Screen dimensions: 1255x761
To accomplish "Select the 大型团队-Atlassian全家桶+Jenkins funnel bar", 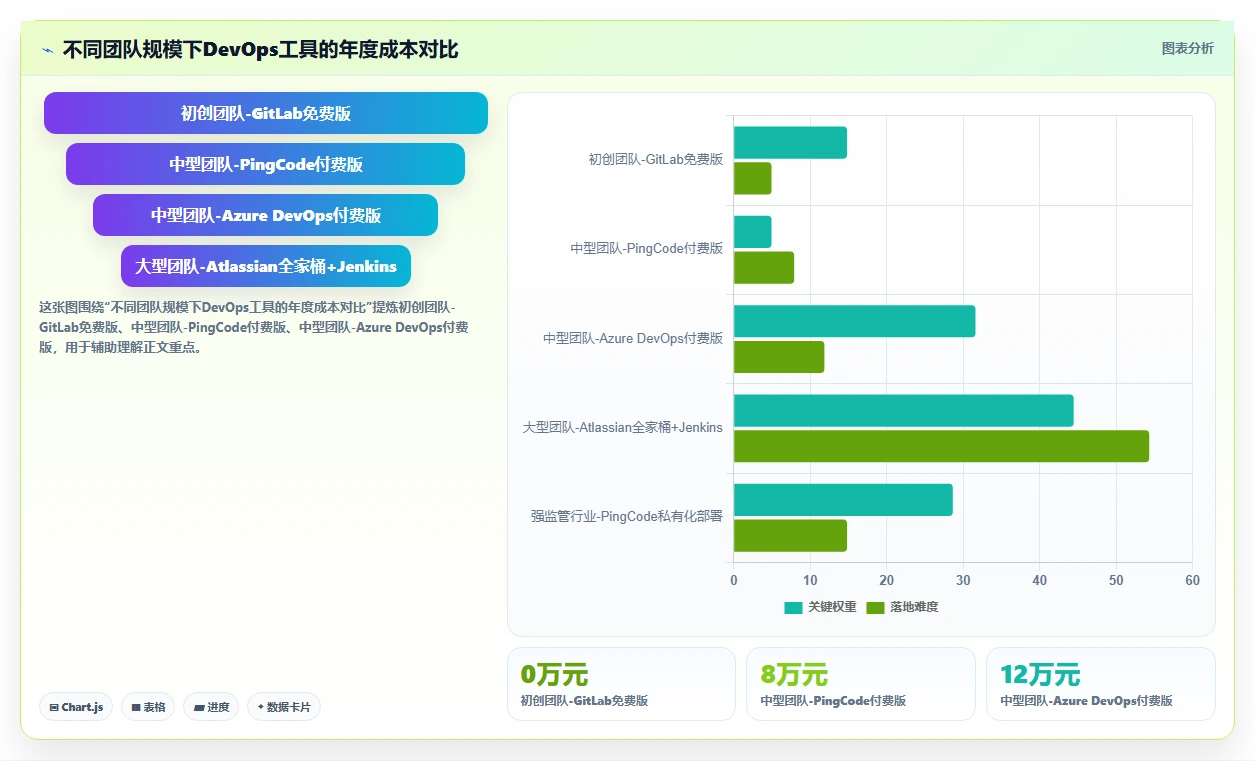I will pyautogui.click(x=266, y=266).
